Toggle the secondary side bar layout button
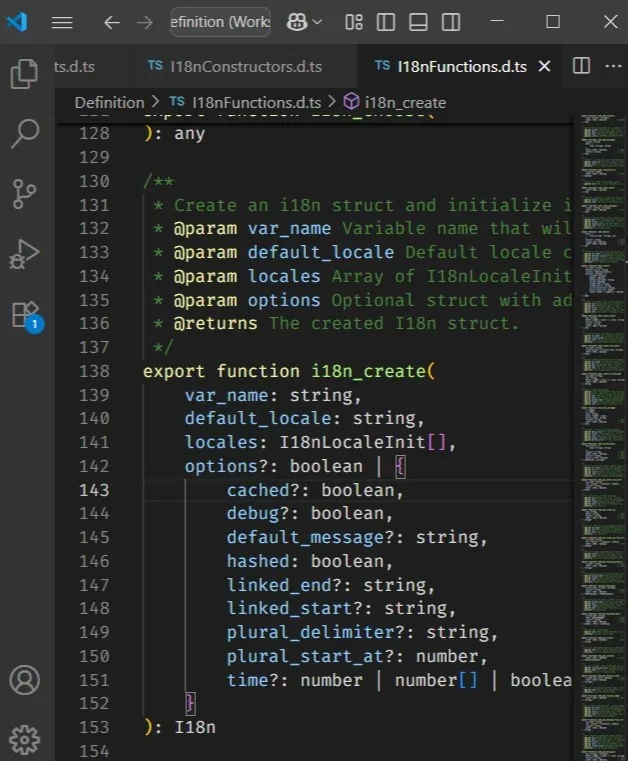Screen dimensions: 628x761 point(451,22)
